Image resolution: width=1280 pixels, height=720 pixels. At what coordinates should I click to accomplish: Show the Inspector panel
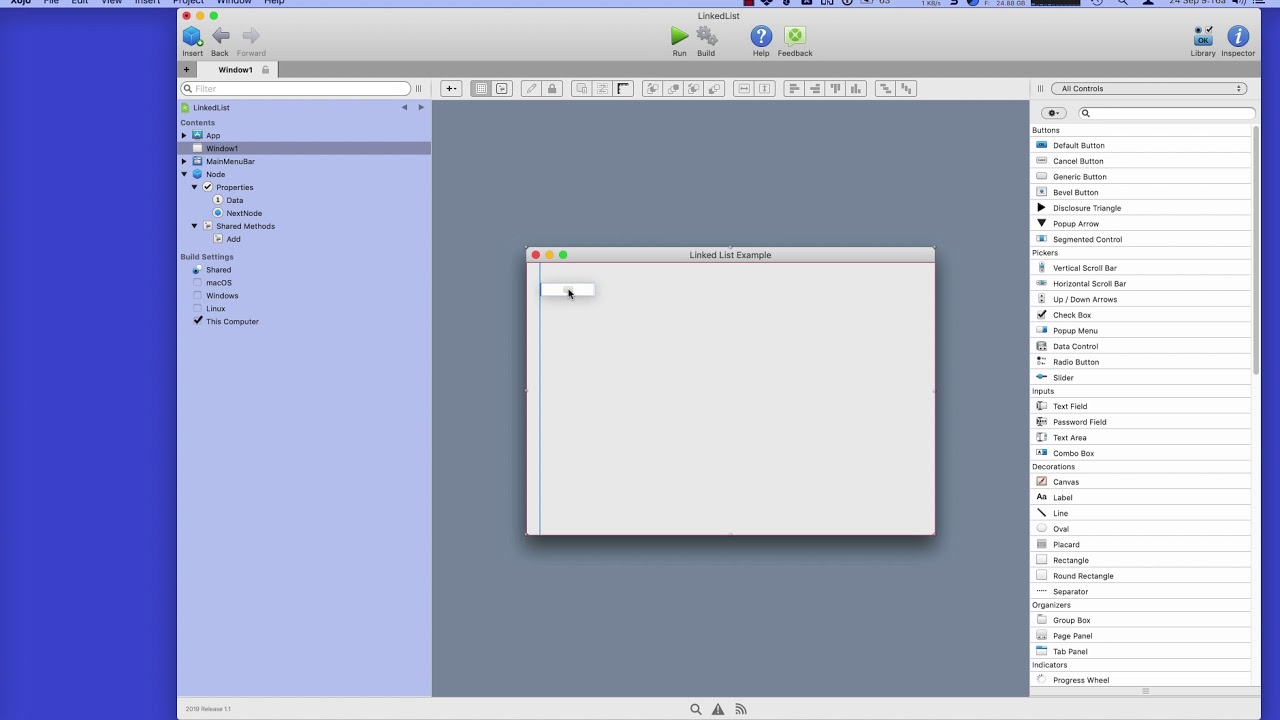[x=1238, y=37]
